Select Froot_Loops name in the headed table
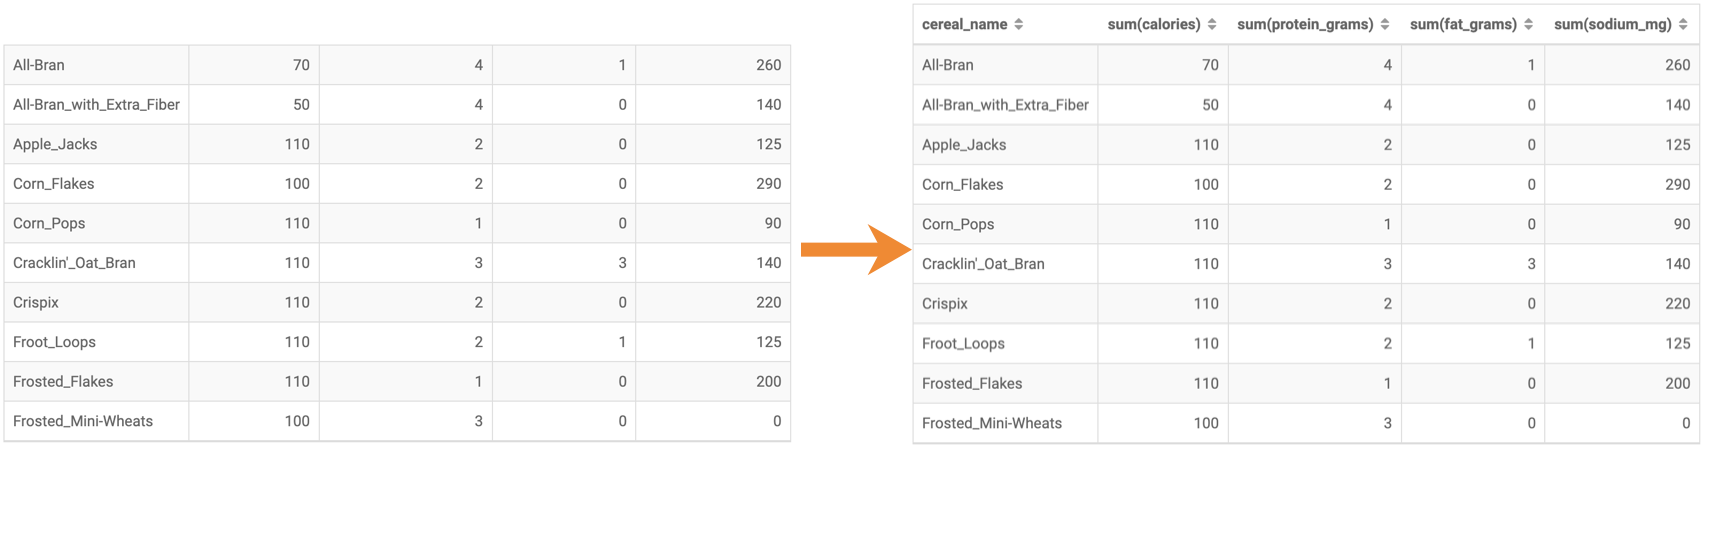 pyautogui.click(x=963, y=343)
